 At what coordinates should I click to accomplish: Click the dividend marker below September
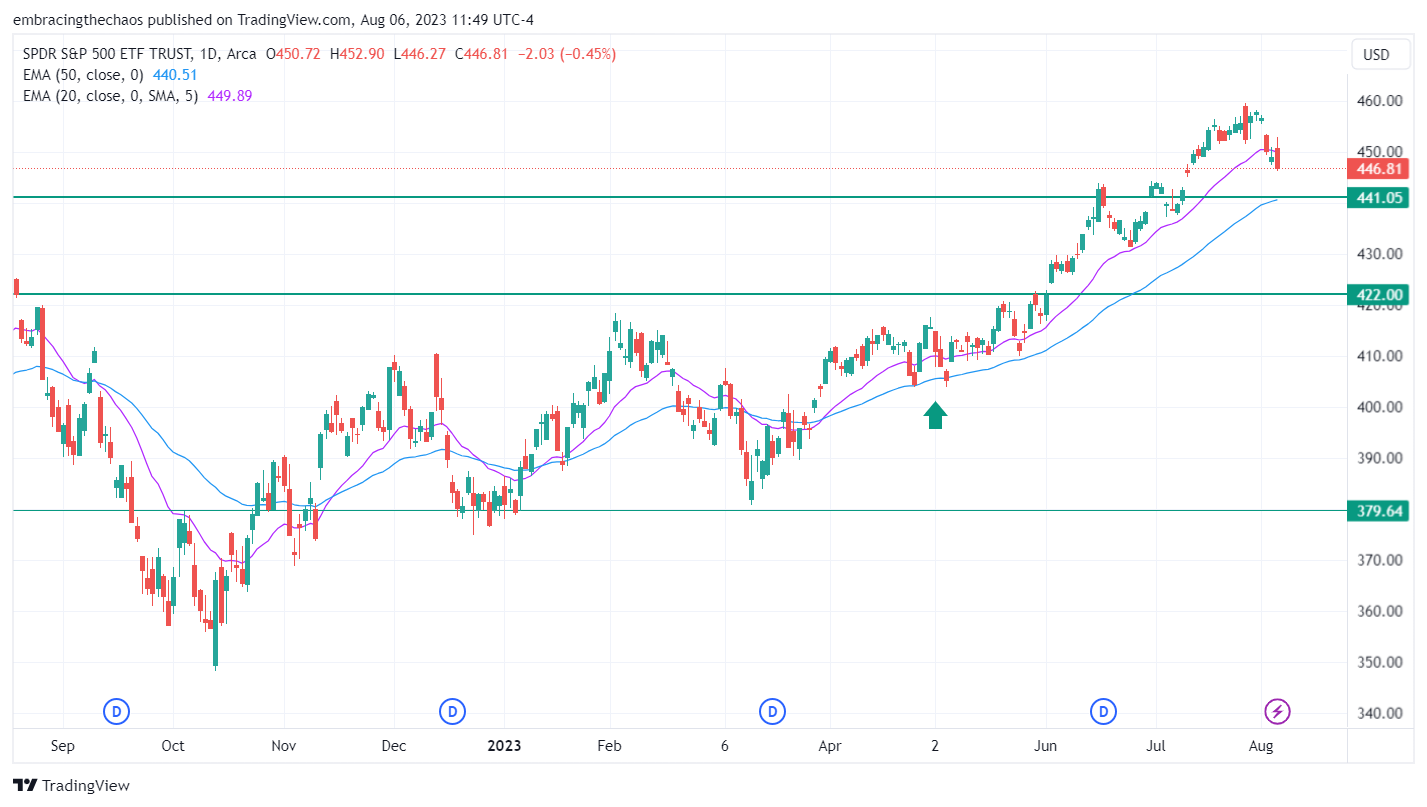117,712
